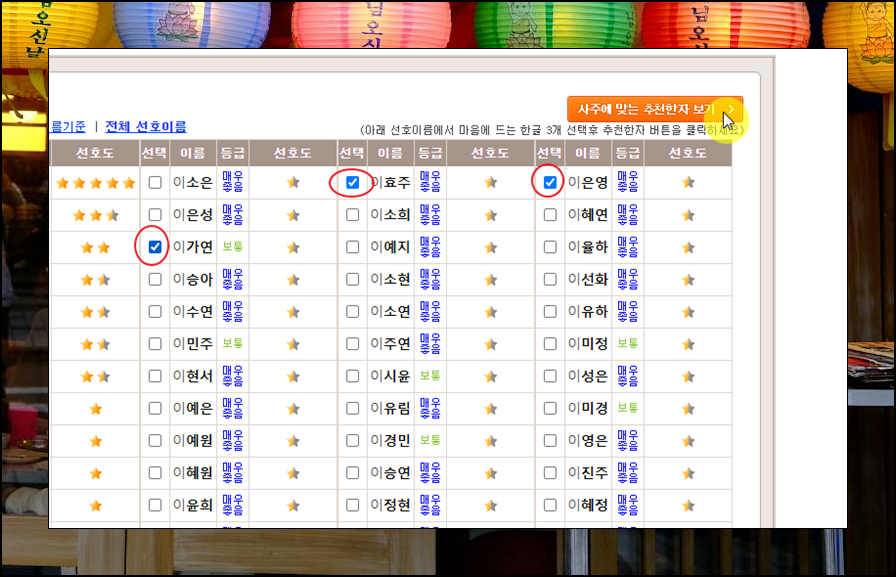Image resolution: width=896 pixels, height=577 pixels.
Task: Check the box for 이은성
Action: point(155,215)
